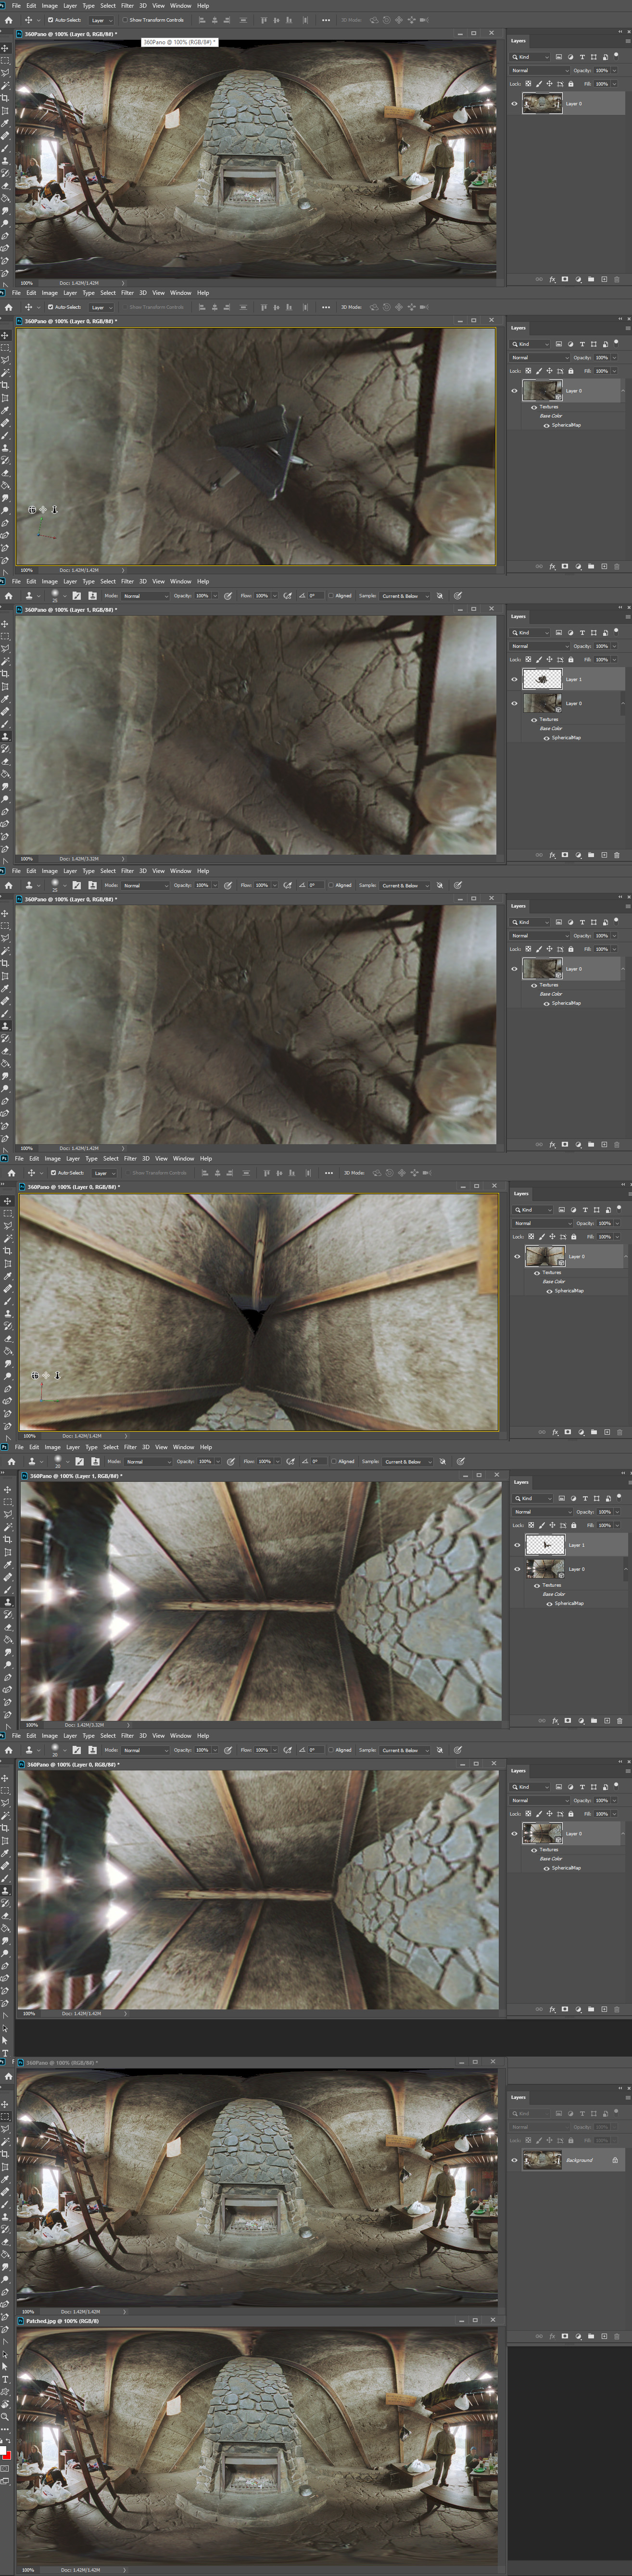632x2576 pixels.
Task: Open the three-dots align options in the topmost options bar
Action: pos(326,20)
